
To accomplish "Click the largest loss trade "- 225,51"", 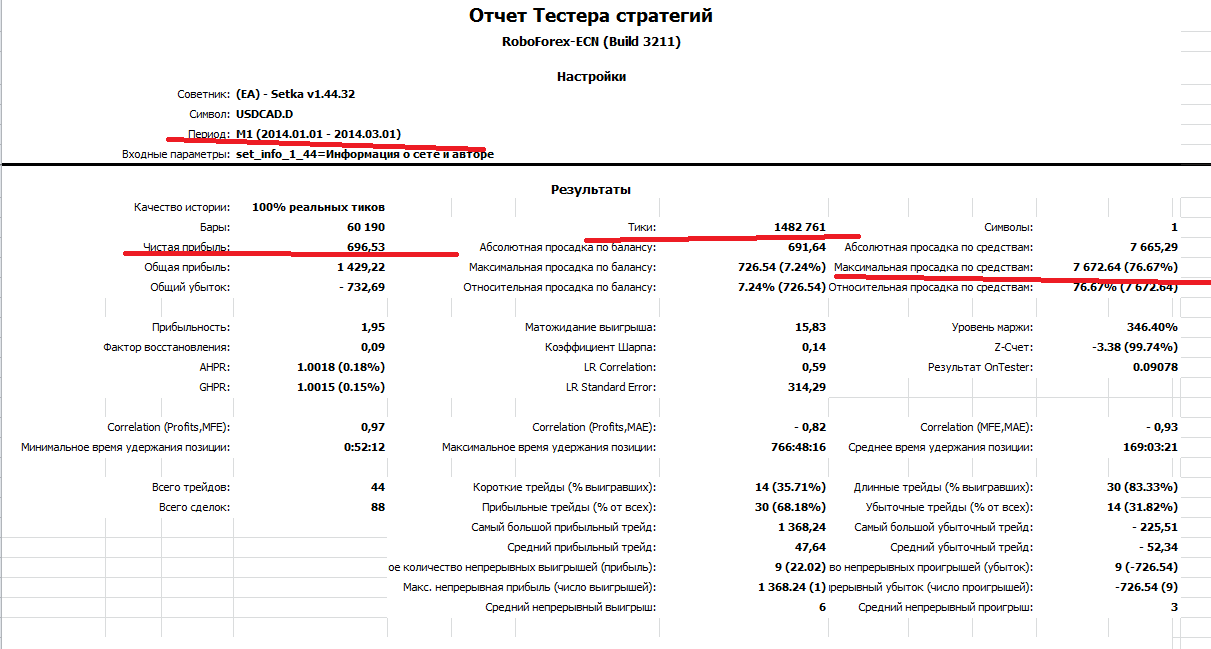I will [1154, 527].
